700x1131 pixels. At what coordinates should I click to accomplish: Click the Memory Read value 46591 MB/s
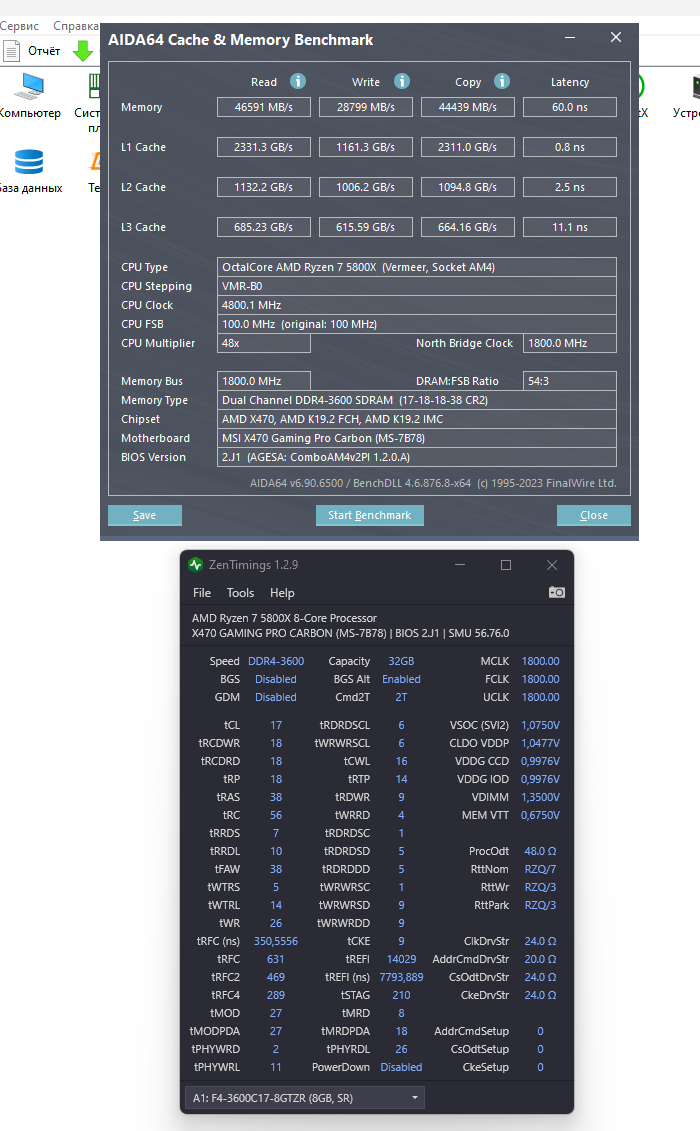tap(264, 107)
